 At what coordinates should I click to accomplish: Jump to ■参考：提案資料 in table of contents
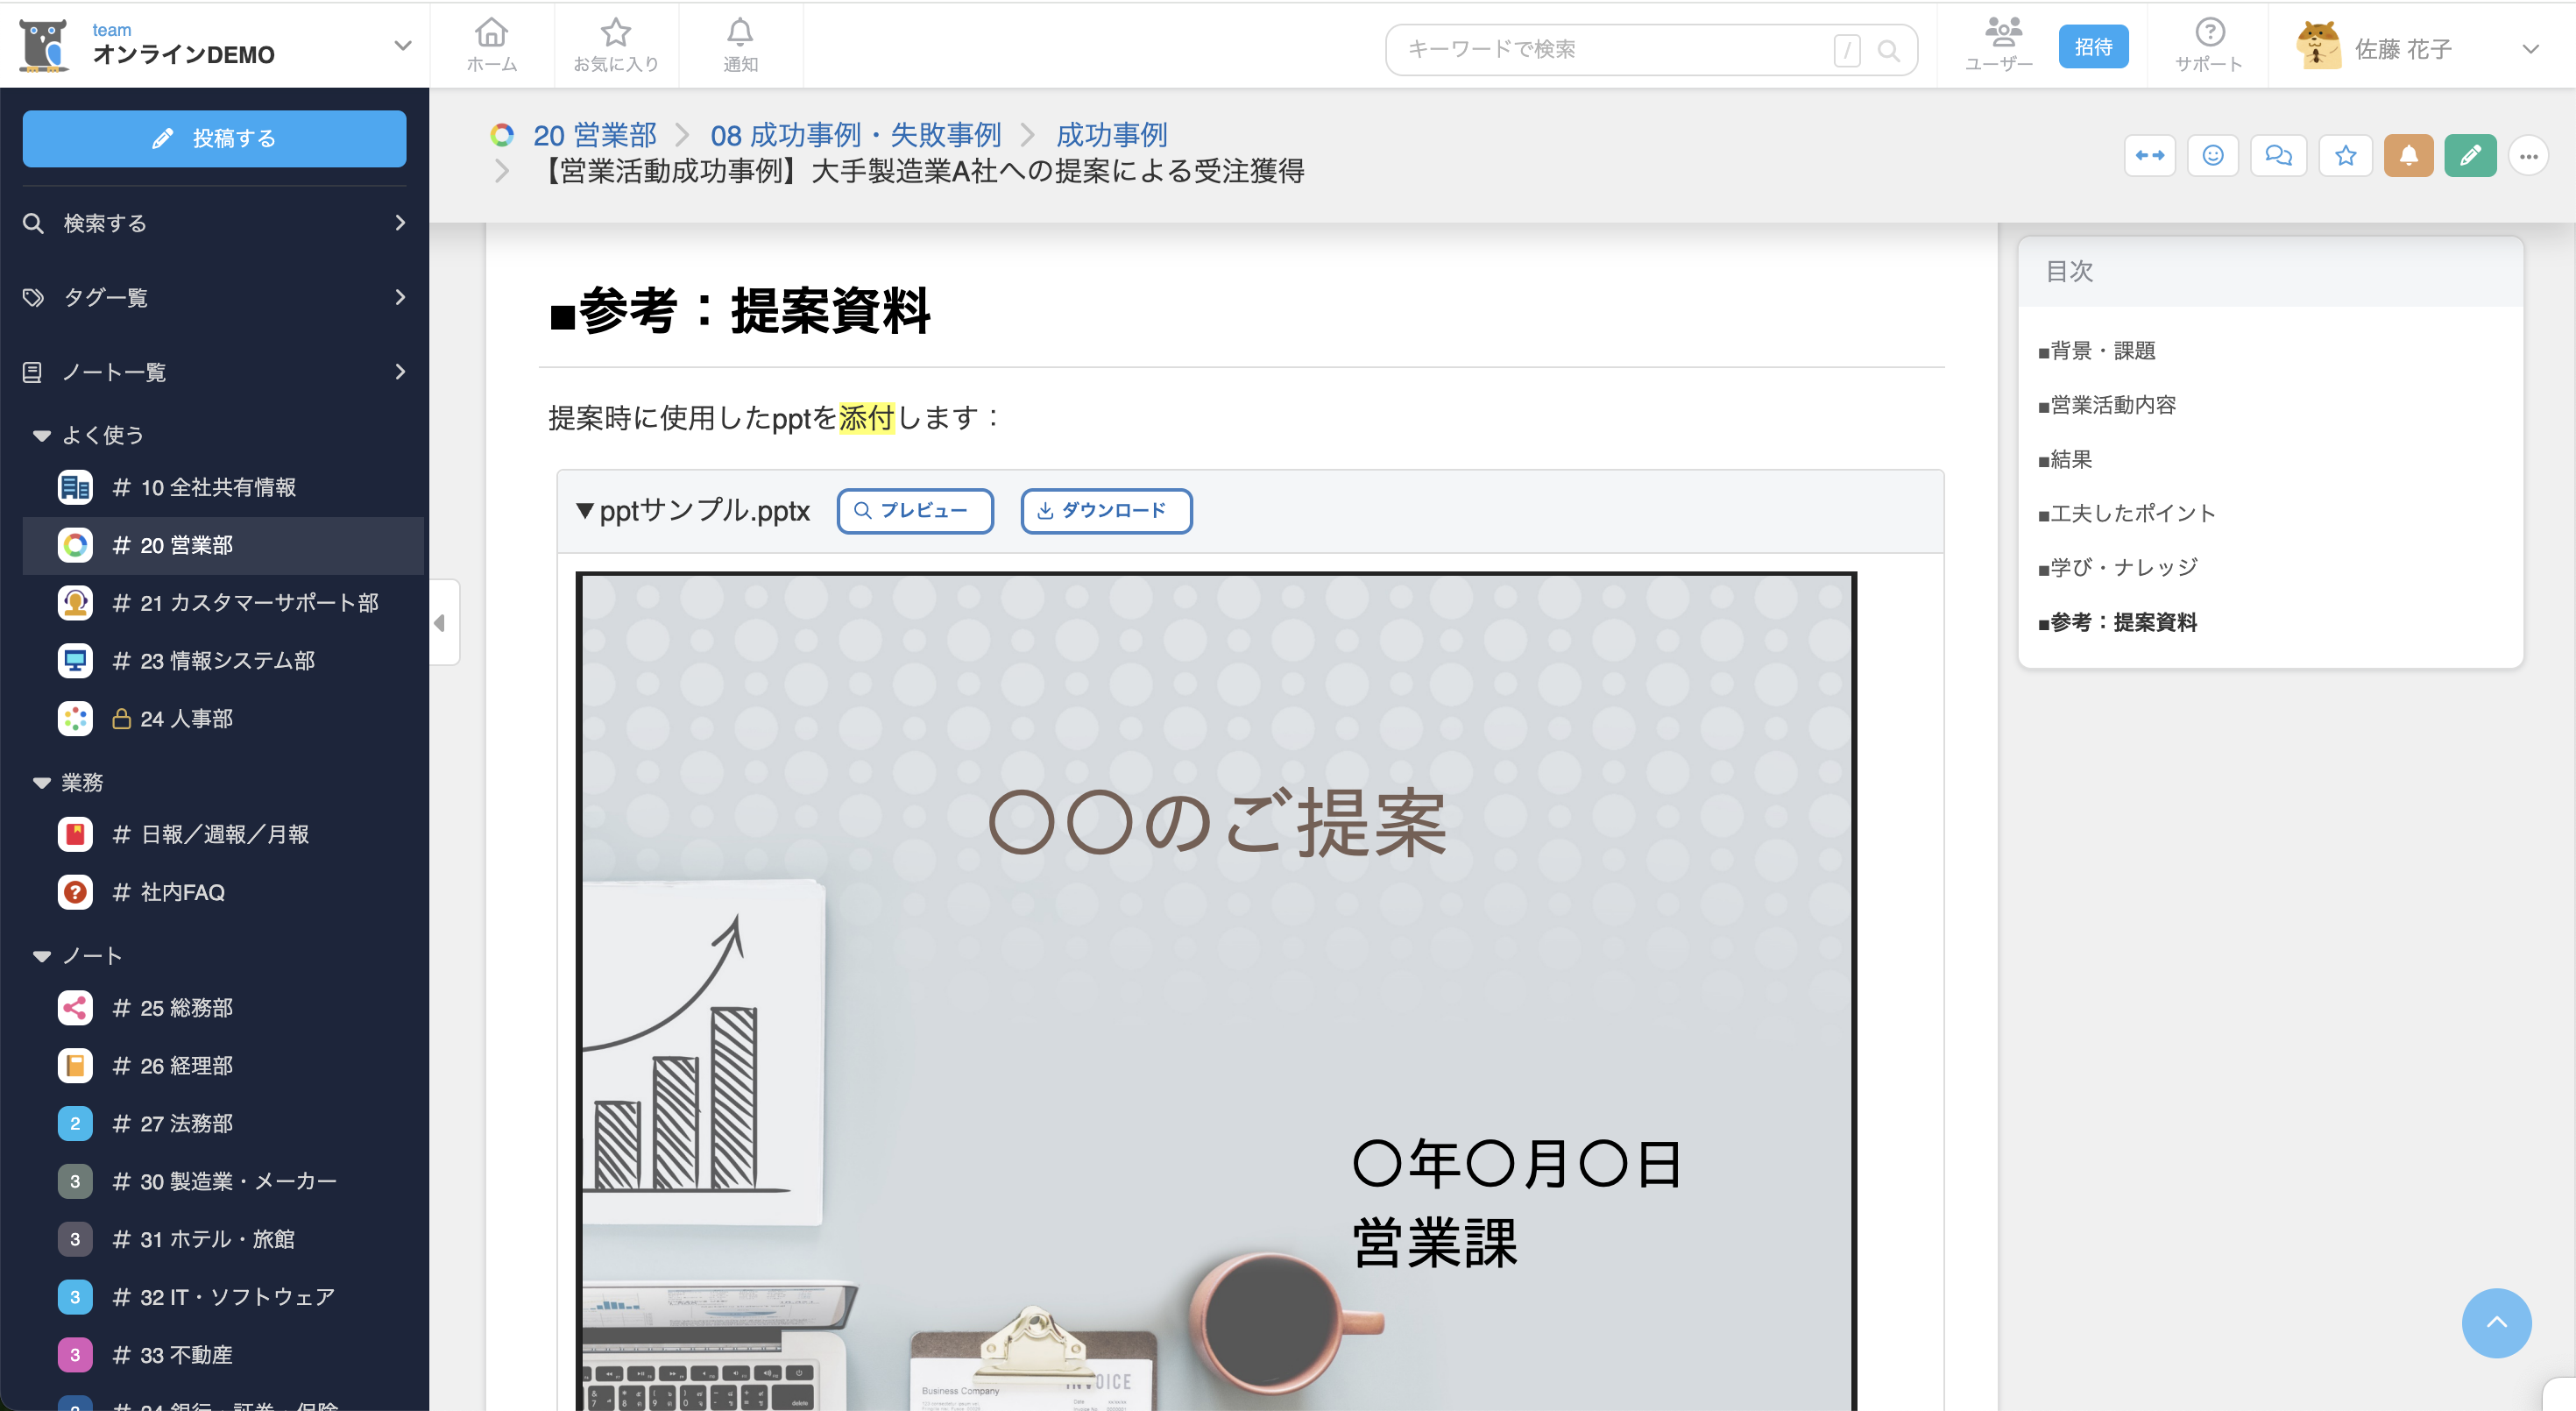2117,622
